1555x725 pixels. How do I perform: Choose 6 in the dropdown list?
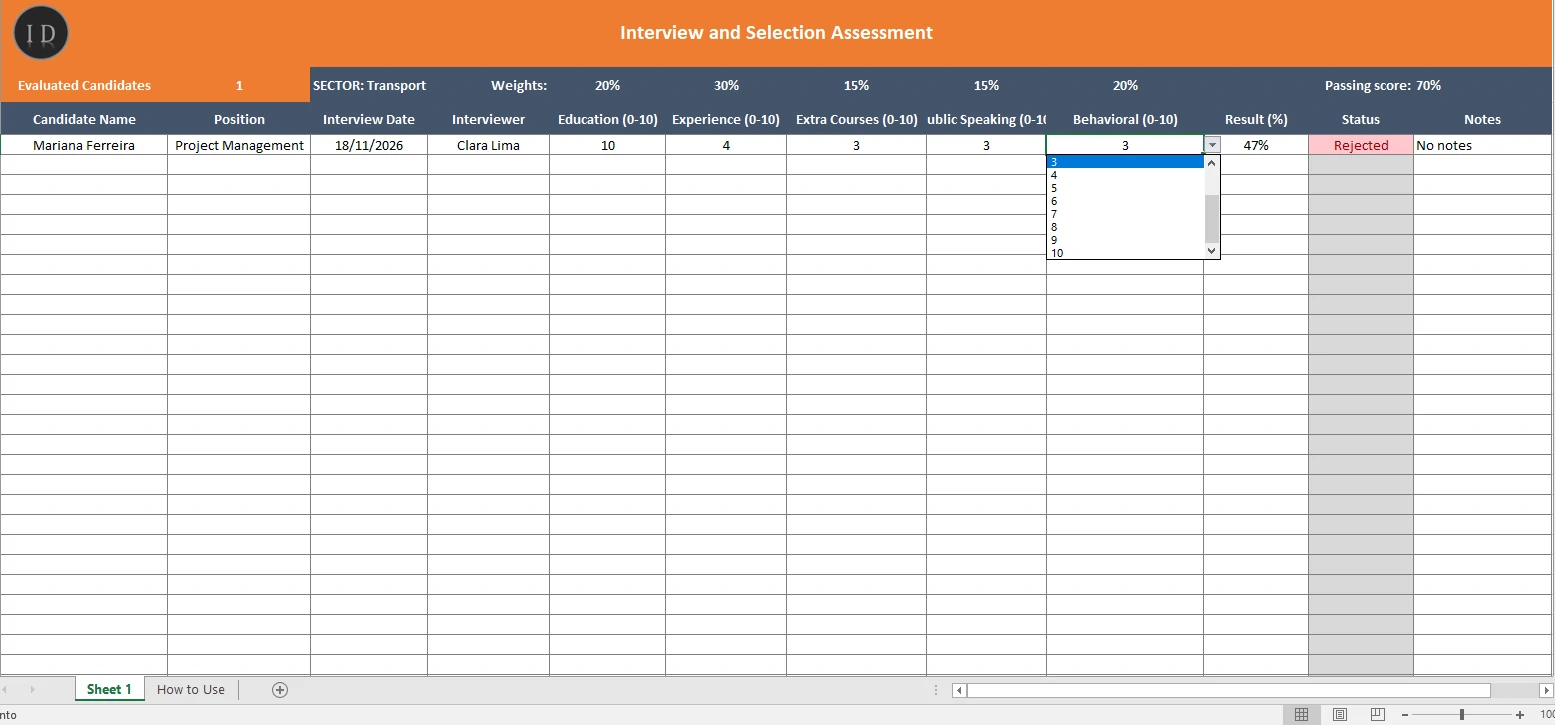tap(1125, 201)
